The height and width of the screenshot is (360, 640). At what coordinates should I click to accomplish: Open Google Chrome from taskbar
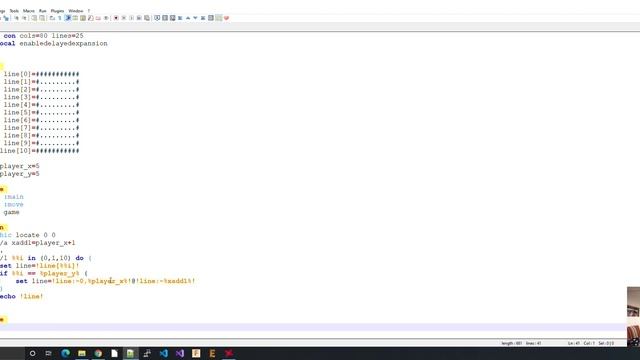pyautogui.click(x=98, y=353)
